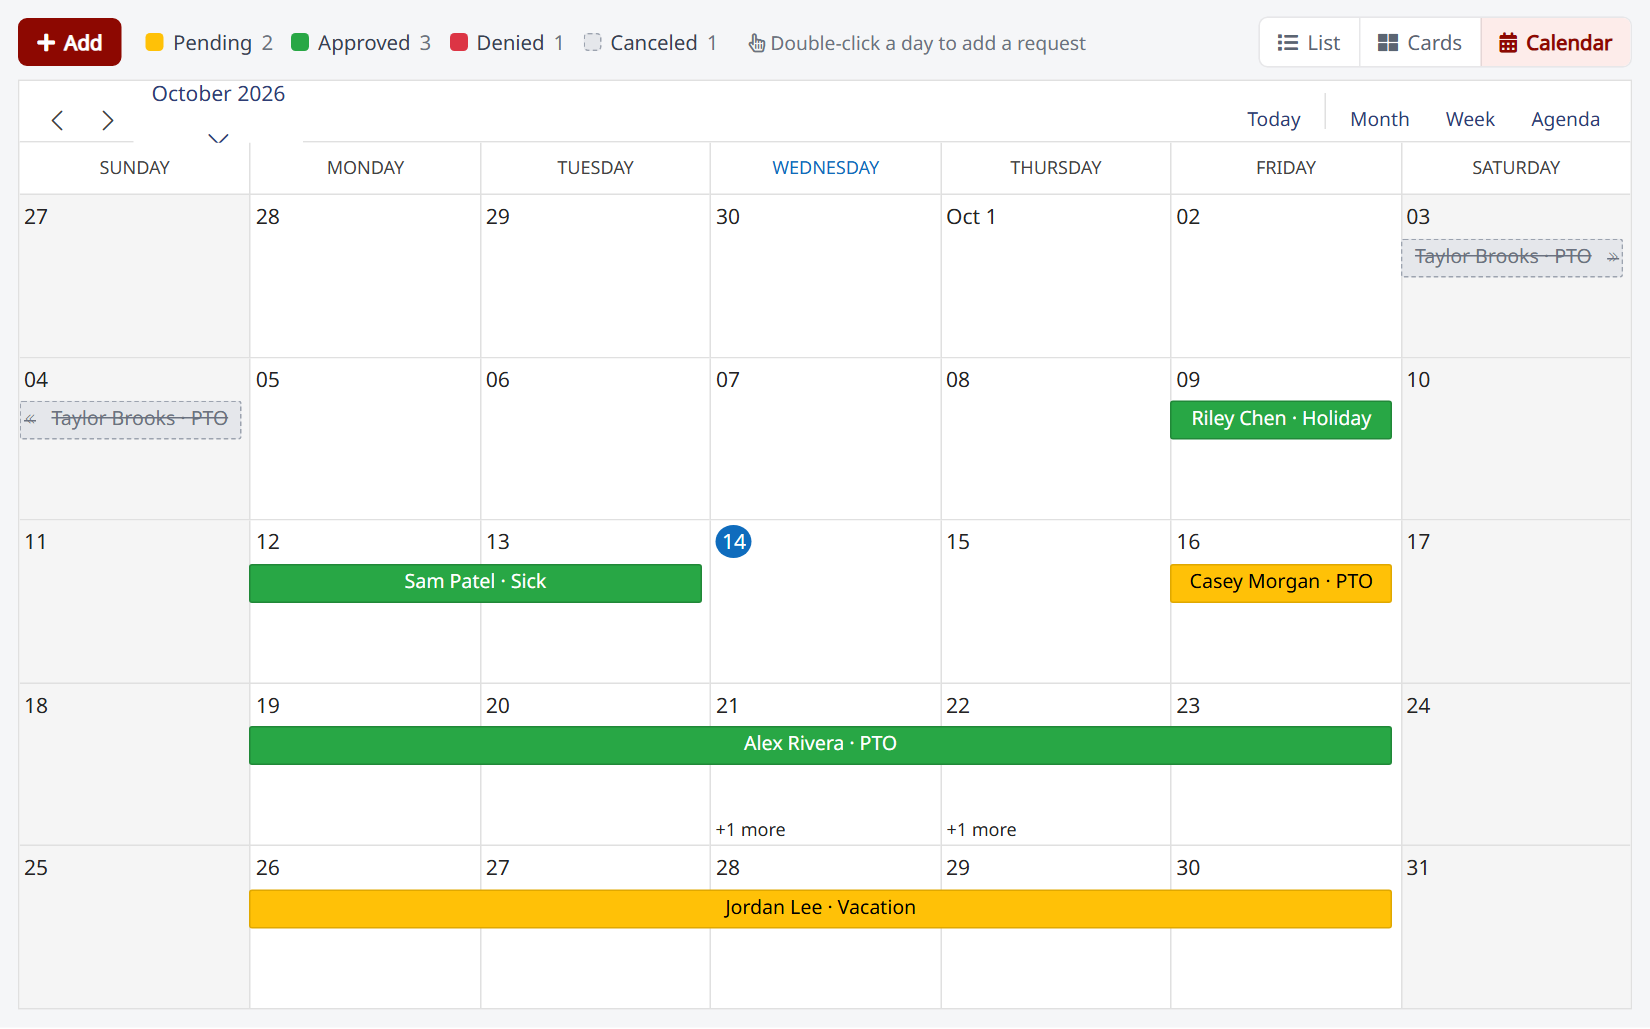Go to previous month arrow
1650x1029 pixels.
point(58,120)
